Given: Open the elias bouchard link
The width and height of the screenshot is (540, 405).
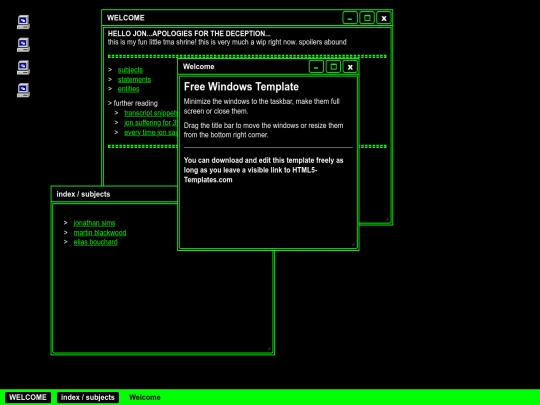Looking at the screenshot, I should click(95, 242).
